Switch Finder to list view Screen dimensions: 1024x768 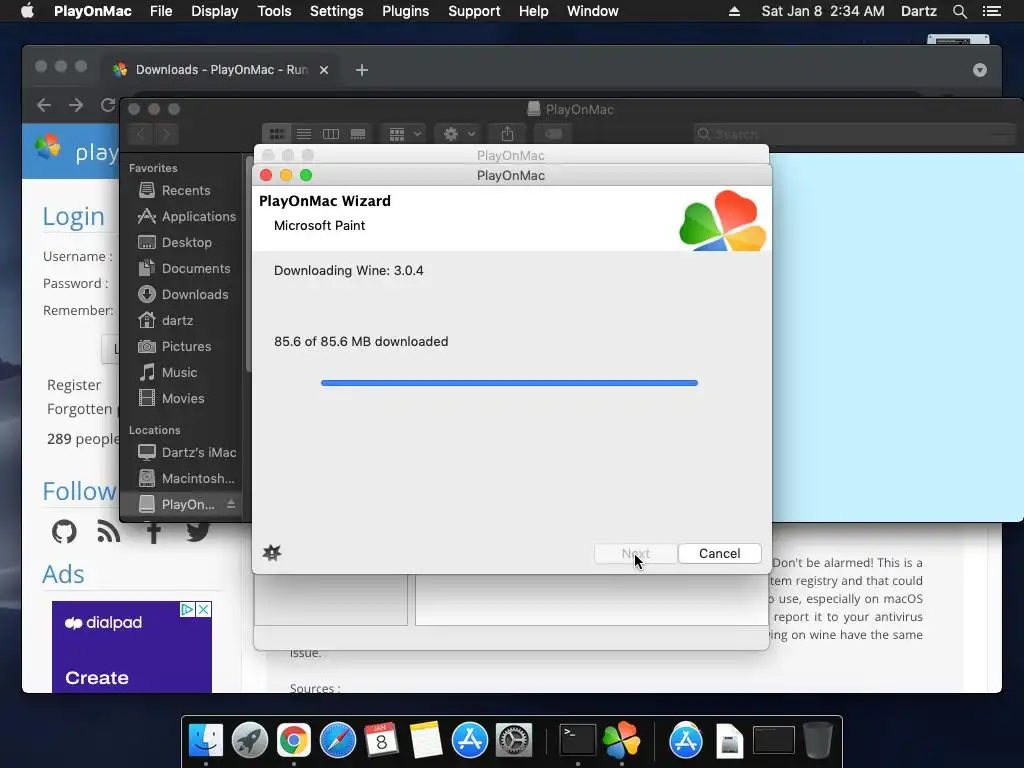[x=304, y=134]
